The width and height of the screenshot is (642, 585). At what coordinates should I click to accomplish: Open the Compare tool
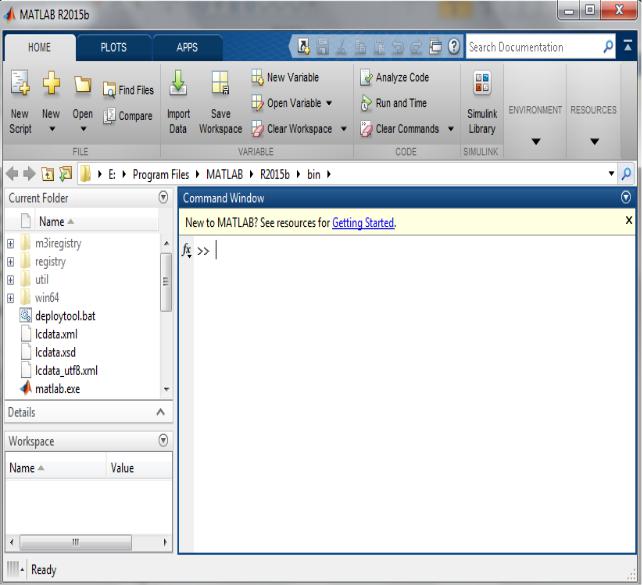(x=128, y=116)
